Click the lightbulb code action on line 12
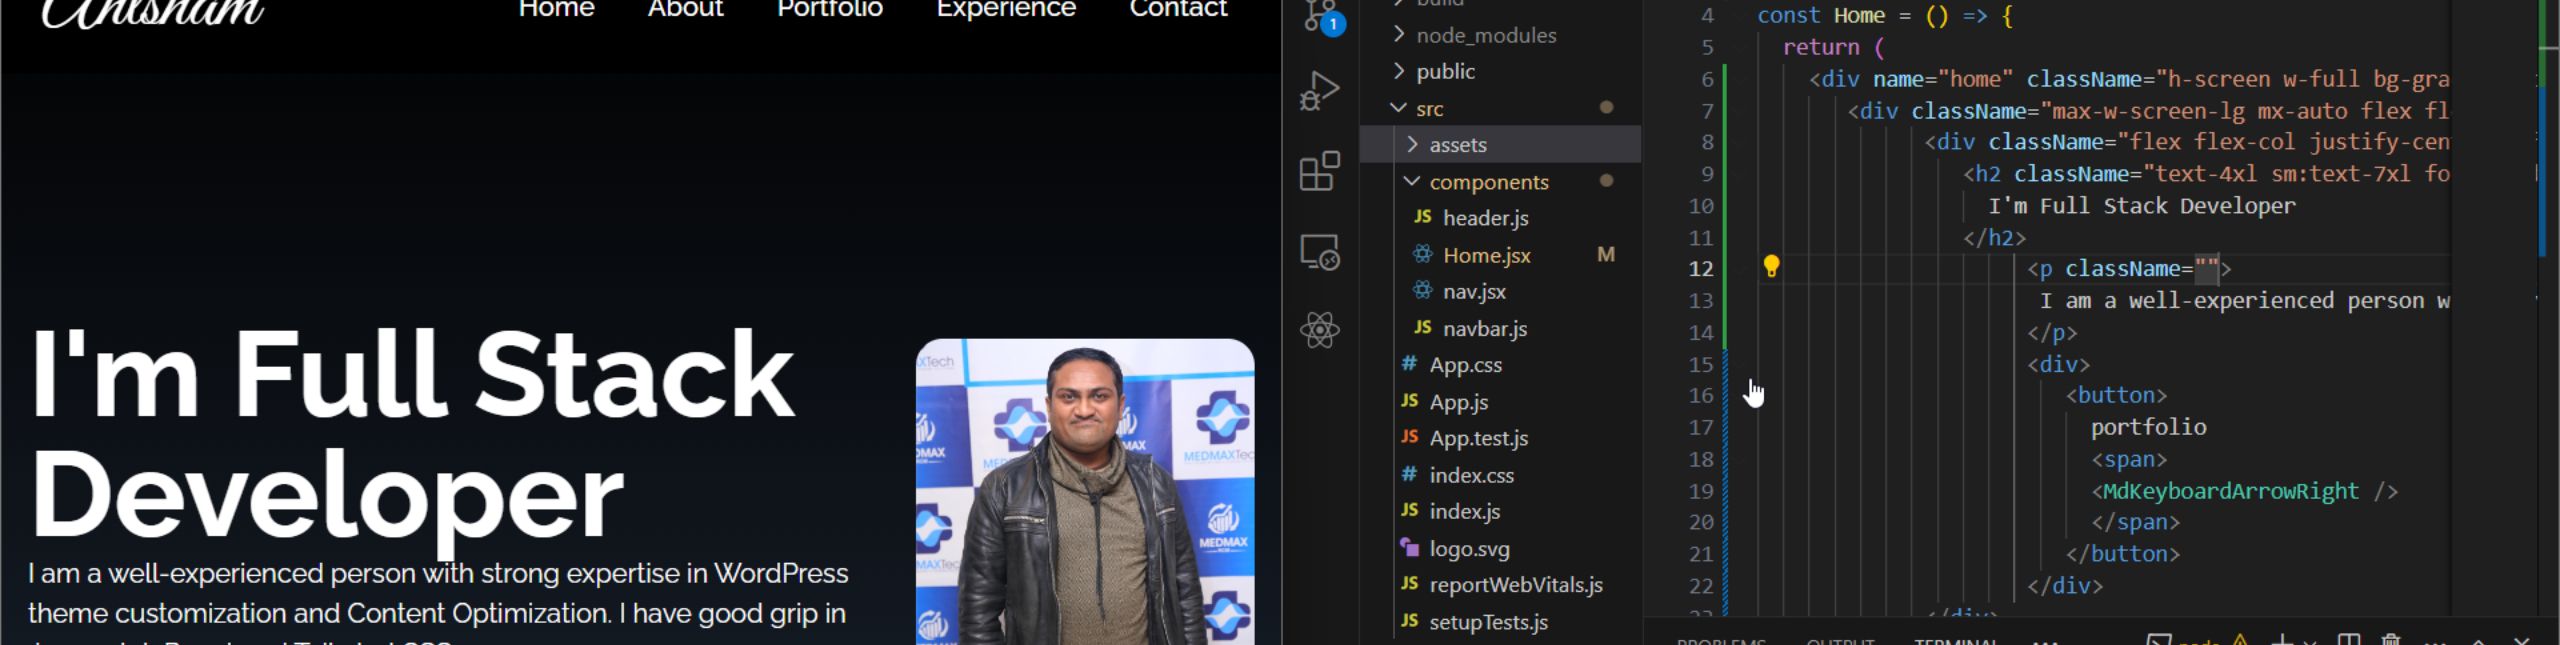 tap(1771, 266)
